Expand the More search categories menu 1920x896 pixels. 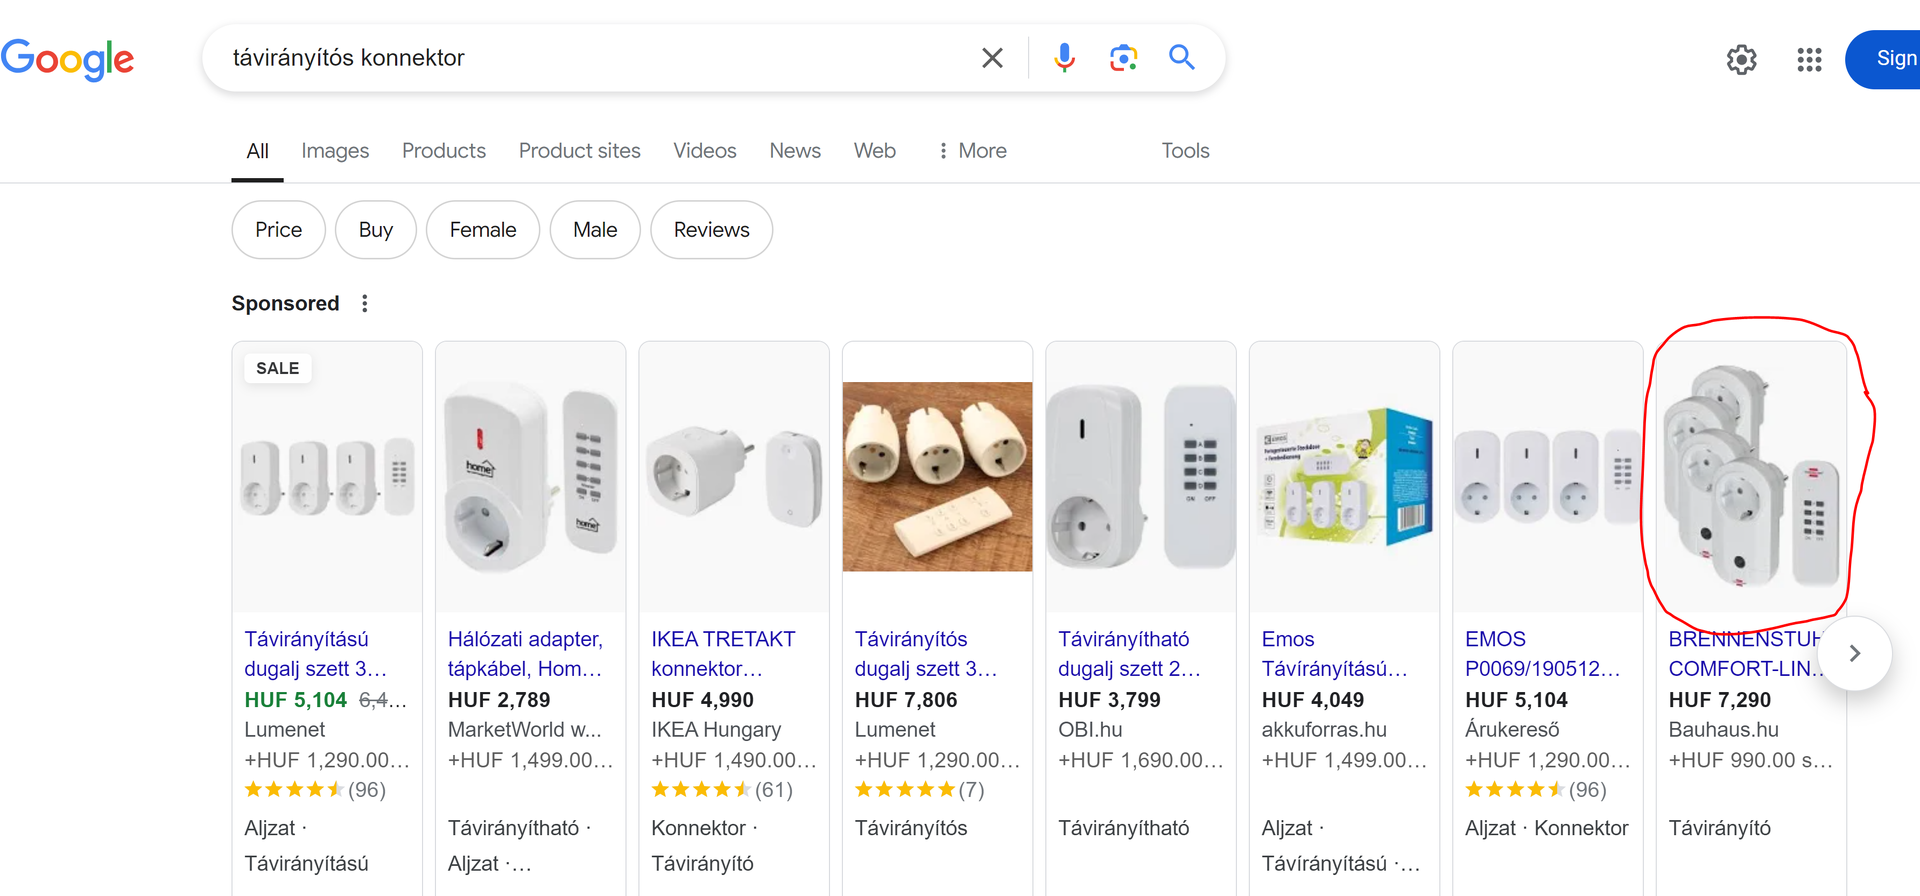[972, 151]
